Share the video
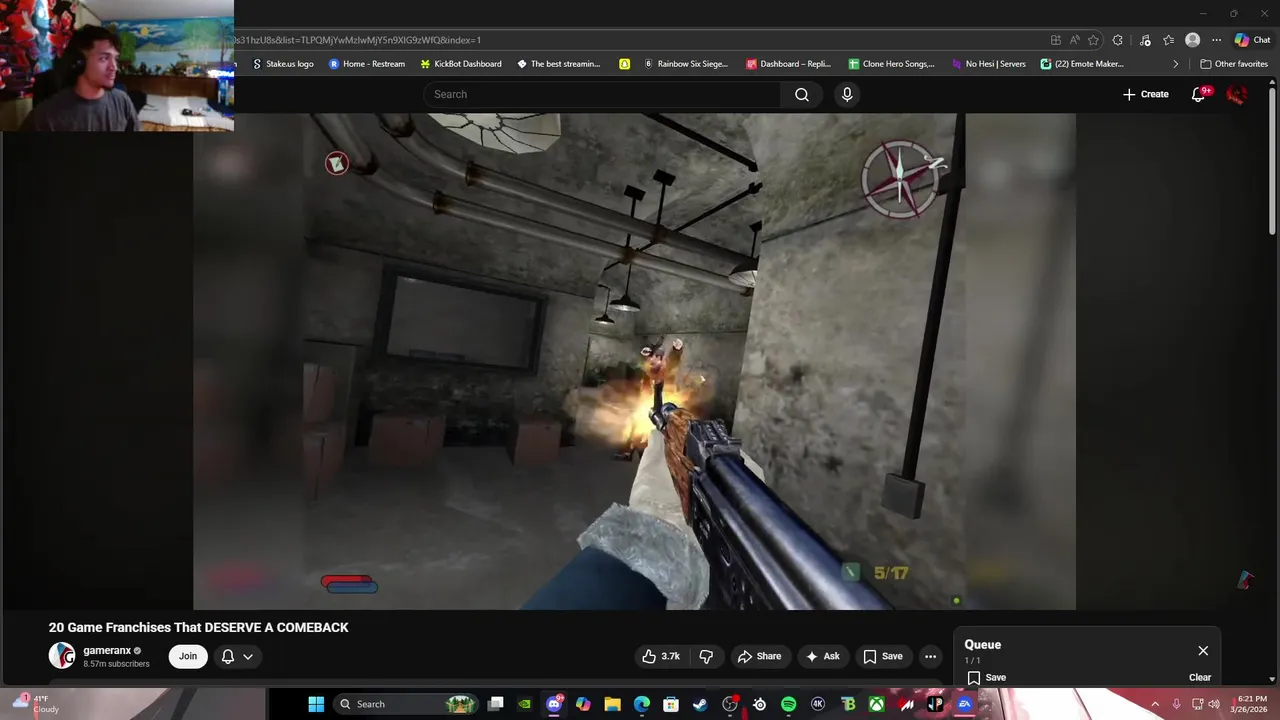Screen dimensions: 1280x720 tap(759, 656)
